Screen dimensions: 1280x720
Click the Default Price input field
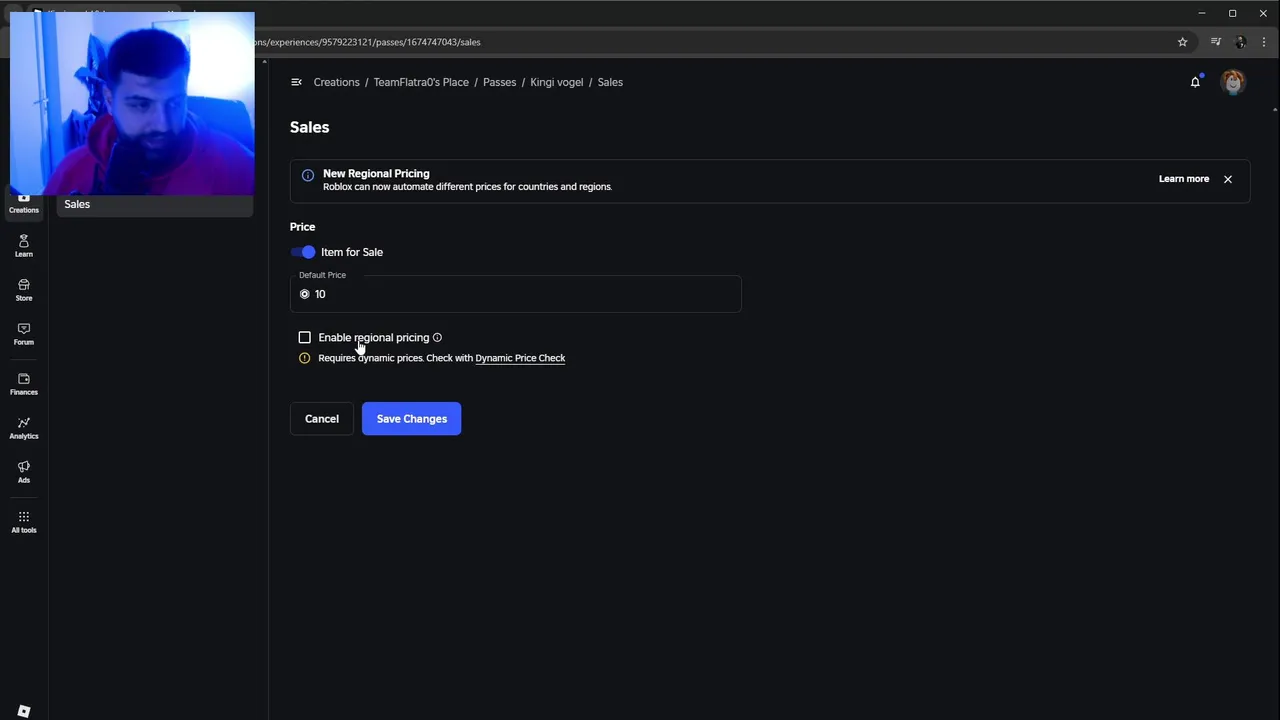[x=520, y=294]
